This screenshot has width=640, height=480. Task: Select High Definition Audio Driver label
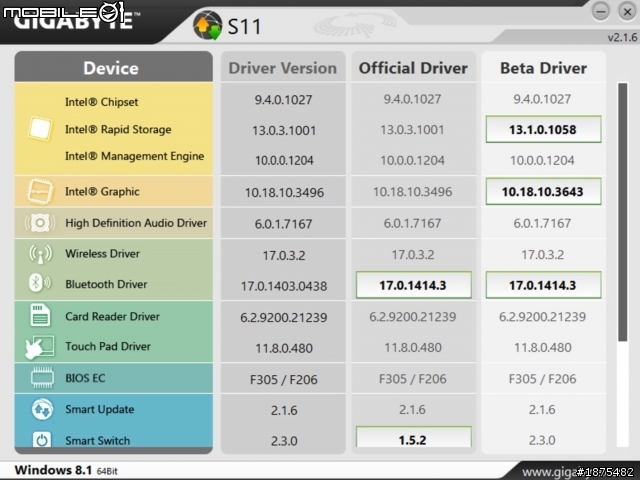136,223
